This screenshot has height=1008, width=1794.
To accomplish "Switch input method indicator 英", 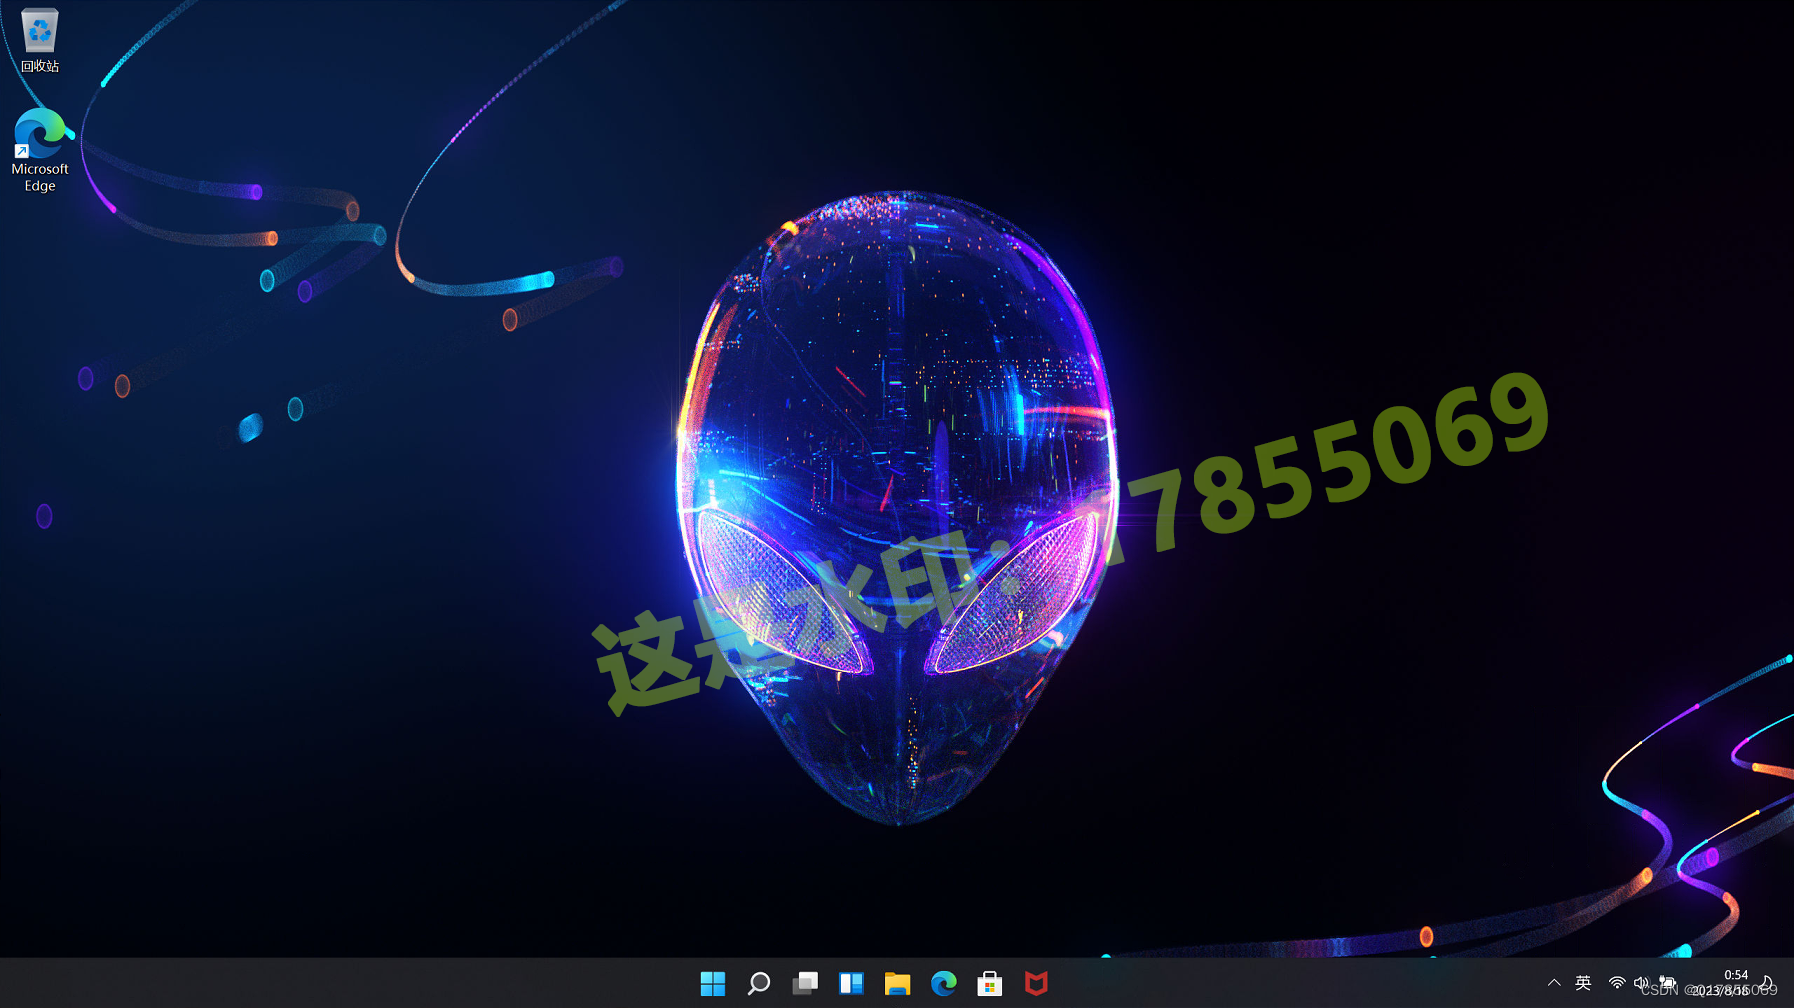I will [1583, 983].
